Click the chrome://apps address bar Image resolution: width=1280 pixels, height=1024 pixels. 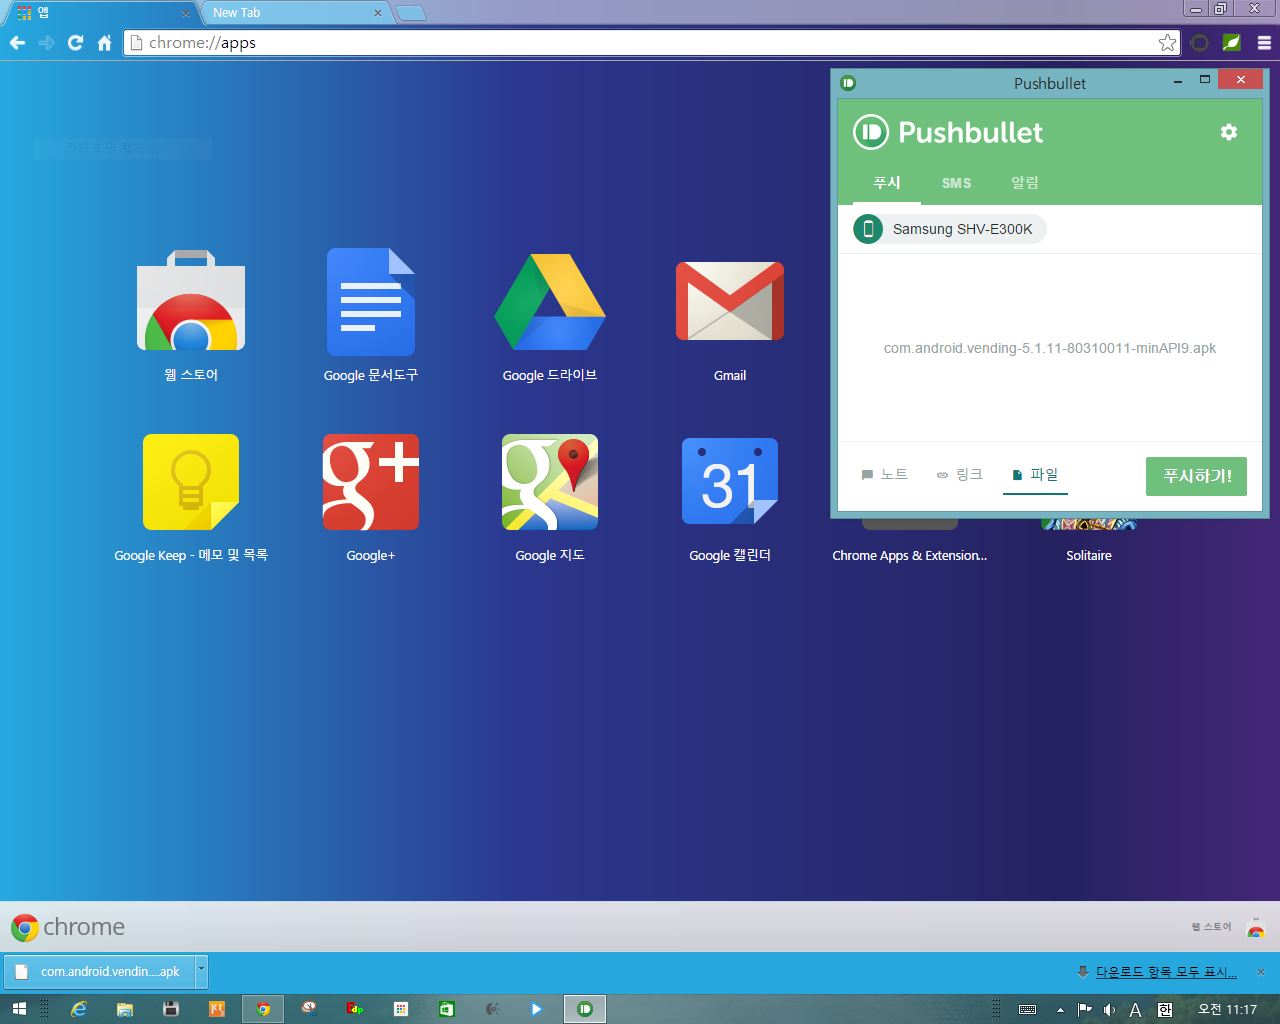click(640, 43)
